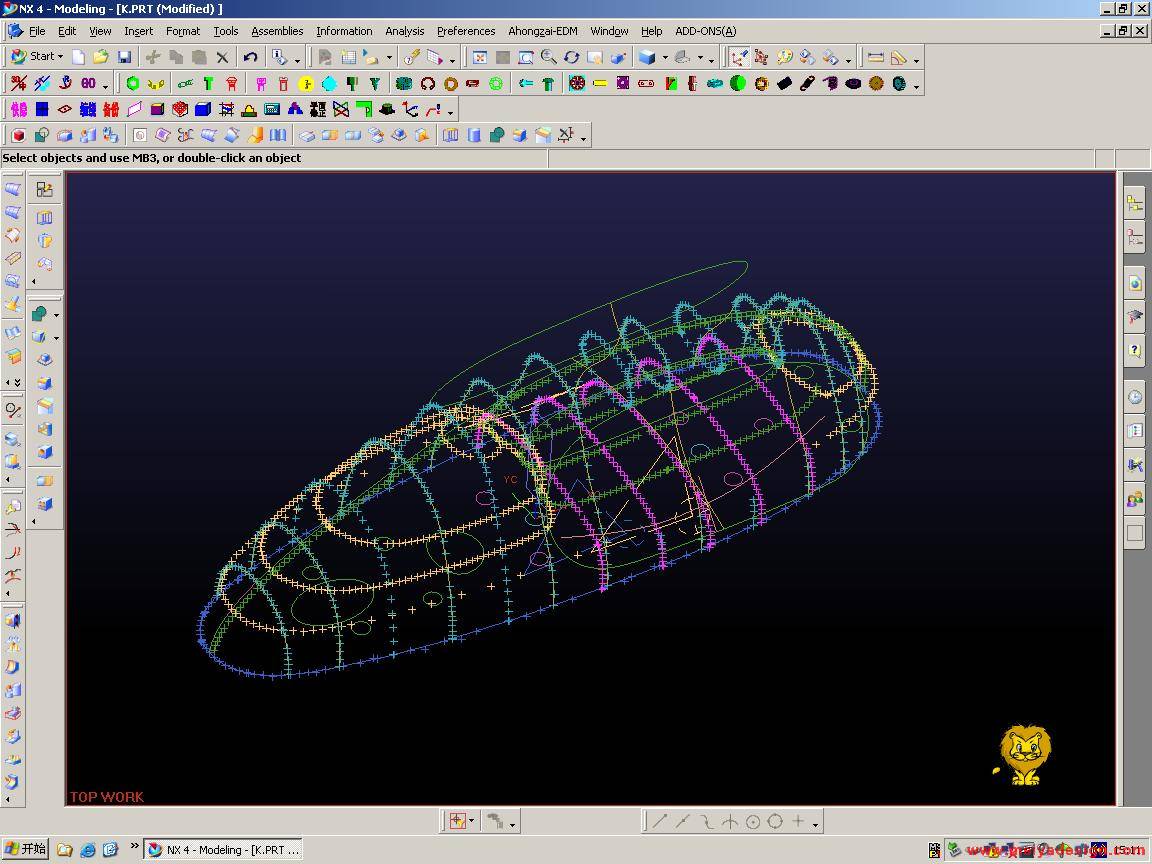Open the Ahongzai-EDM menu
1152x864 pixels.
(x=542, y=31)
